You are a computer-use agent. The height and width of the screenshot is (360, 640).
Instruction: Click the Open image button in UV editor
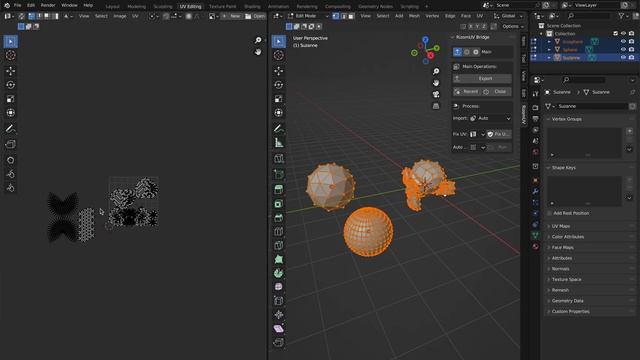click(255, 16)
